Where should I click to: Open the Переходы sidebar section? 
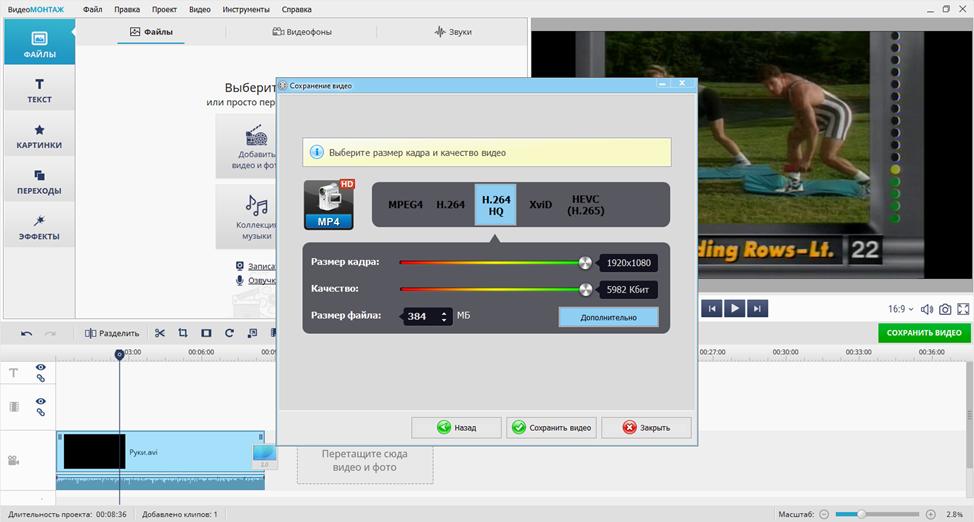coord(39,181)
